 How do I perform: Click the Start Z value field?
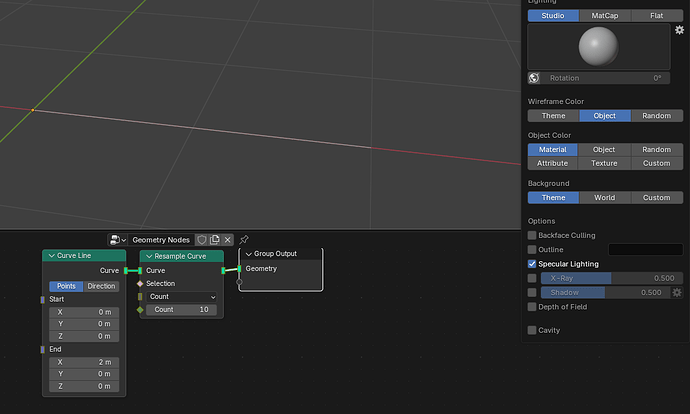click(84, 336)
